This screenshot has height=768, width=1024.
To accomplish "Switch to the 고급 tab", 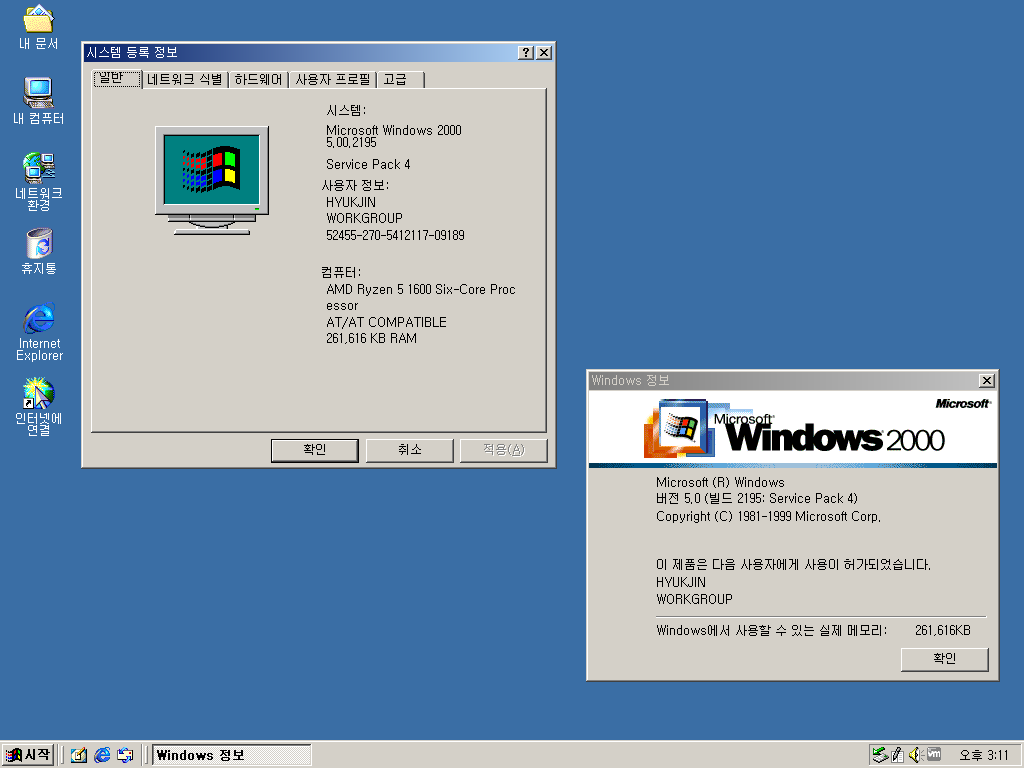I will click(400, 80).
